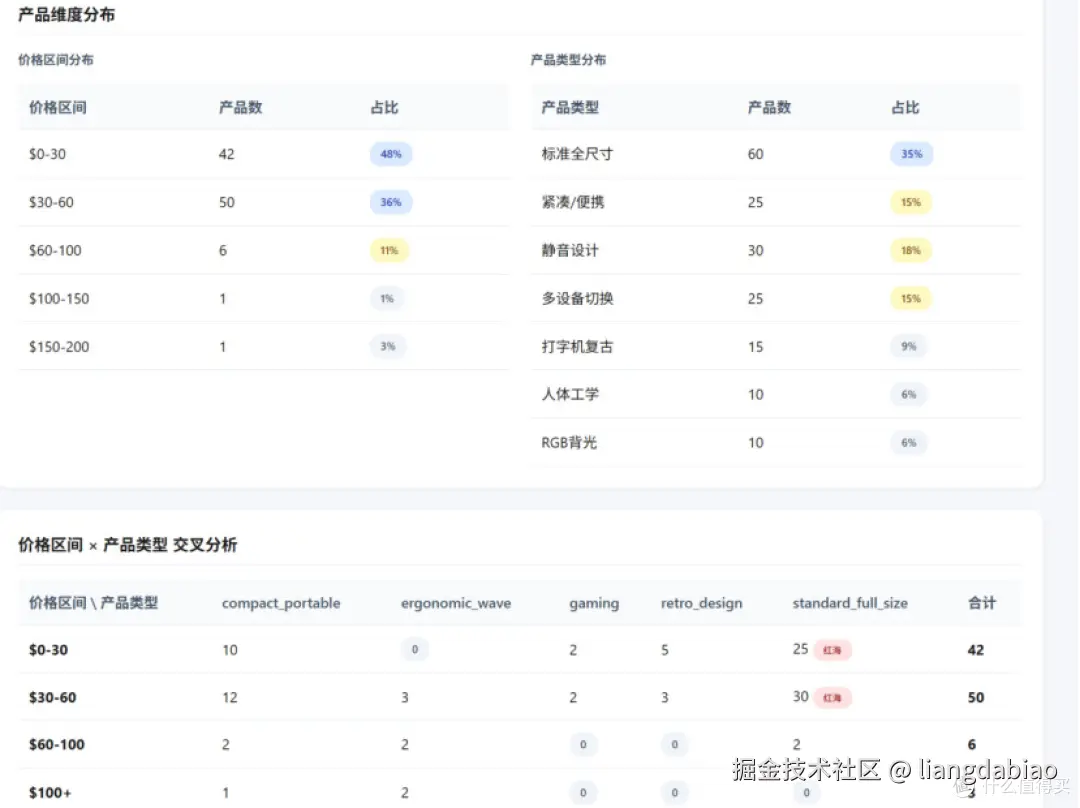Click the 价格区间 column header
This screenshot has width=1080, height=808.
point(58,107)
